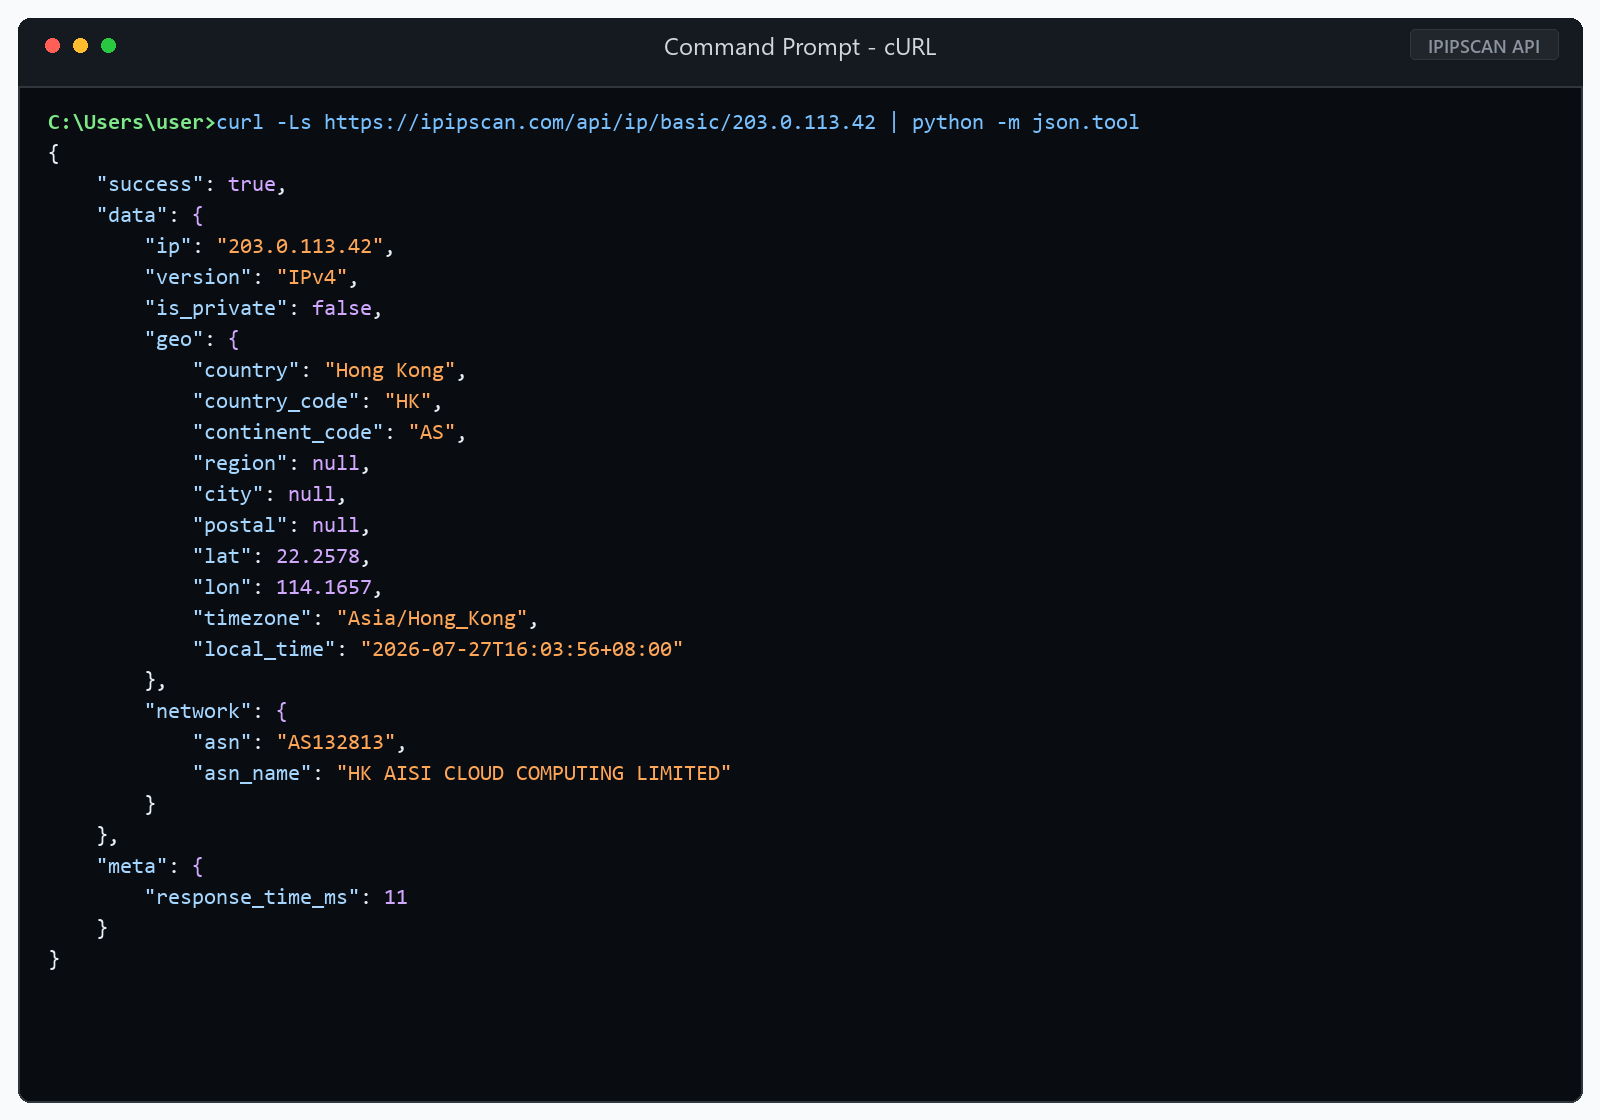Click the "is_private": false line
The height and width of the screenshot is (1120, 1600).
point(264,308)
